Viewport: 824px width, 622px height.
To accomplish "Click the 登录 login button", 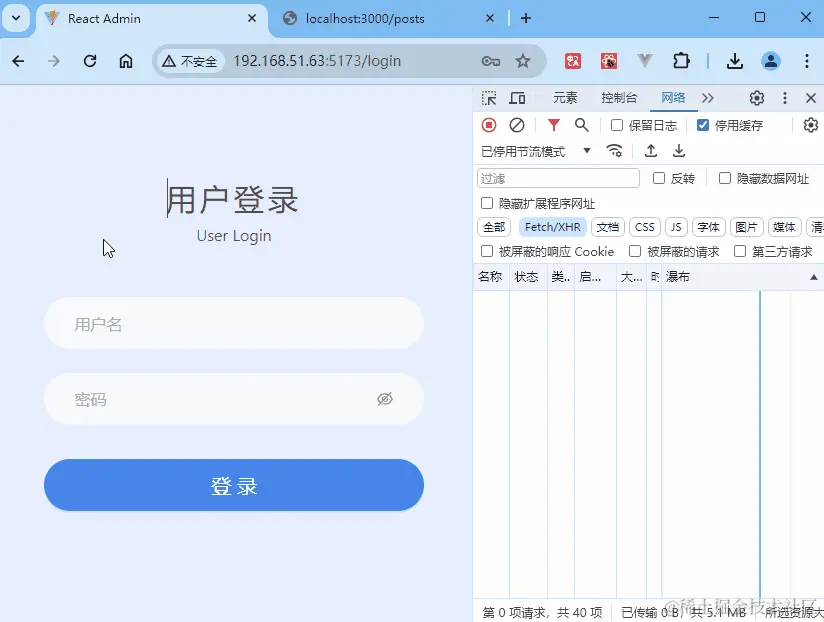I will [233, 484].
